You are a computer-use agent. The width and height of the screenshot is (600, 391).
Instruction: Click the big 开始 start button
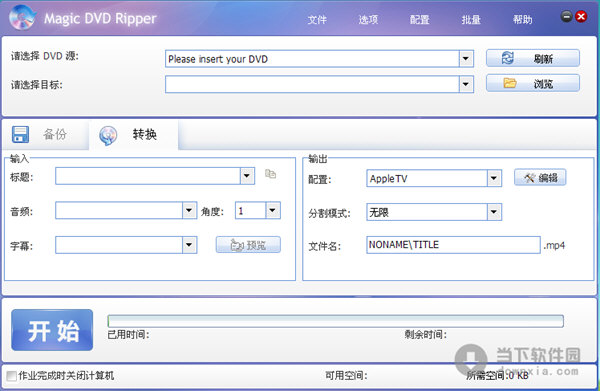[x=52, y=330]
